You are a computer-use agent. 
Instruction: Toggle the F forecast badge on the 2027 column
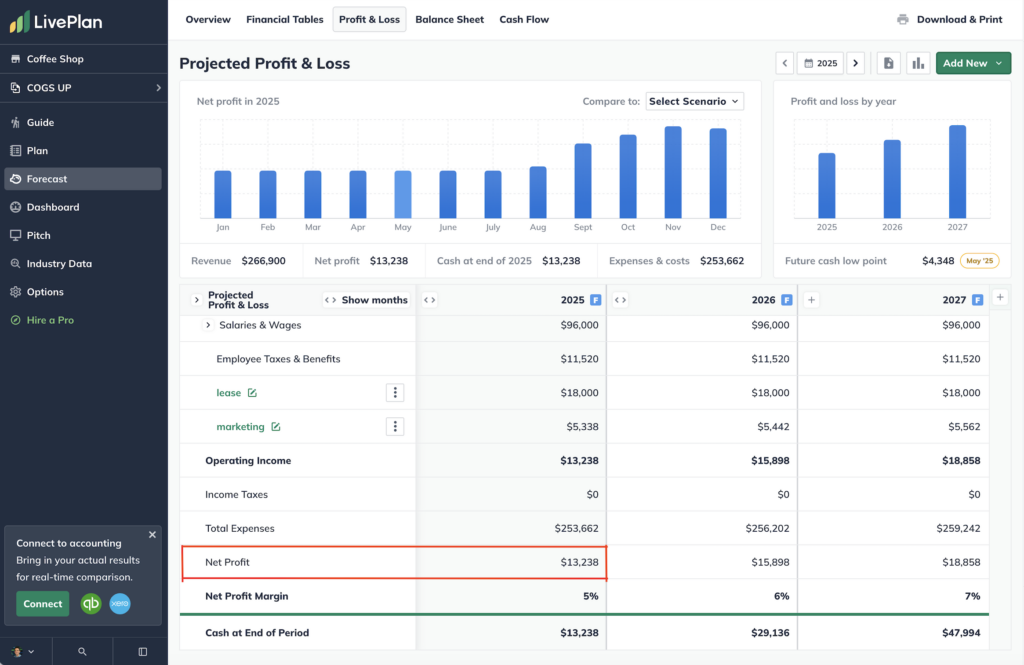pyautogui.click(x=976, y=299)
